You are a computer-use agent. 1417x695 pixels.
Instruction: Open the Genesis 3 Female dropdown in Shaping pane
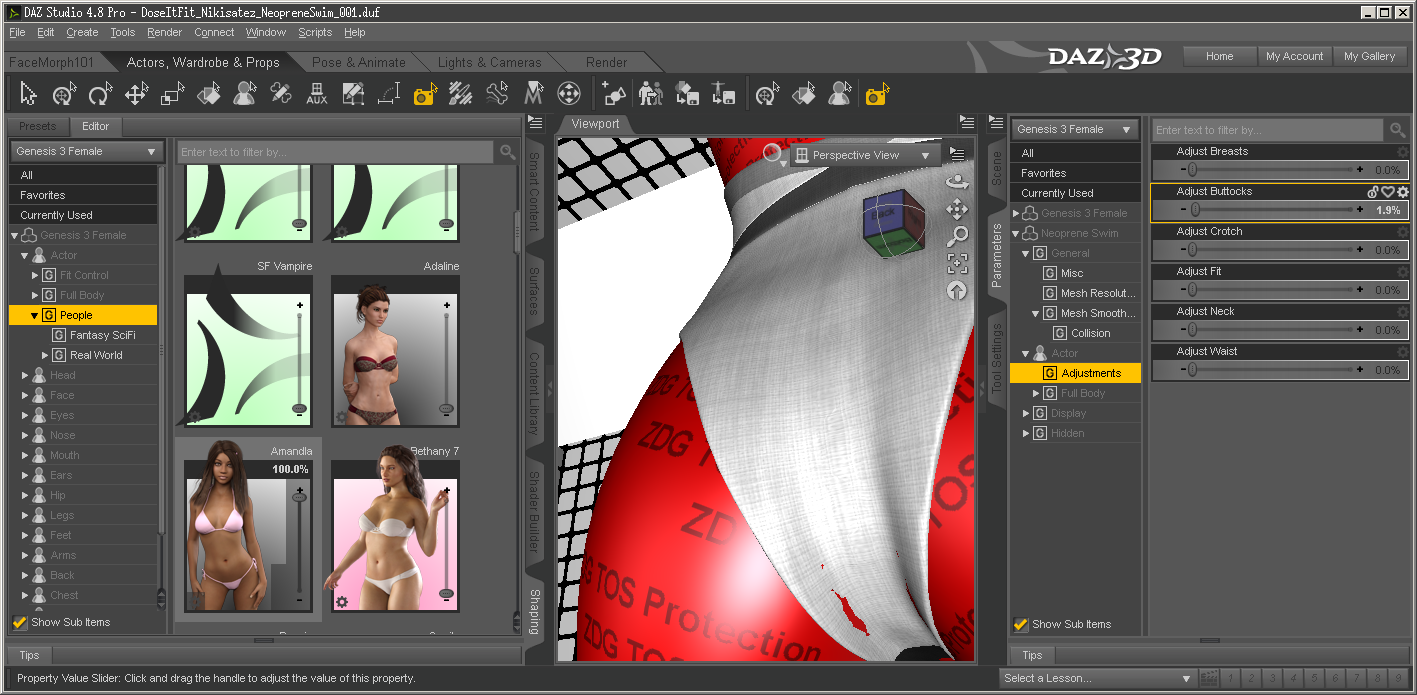(85, 151)
